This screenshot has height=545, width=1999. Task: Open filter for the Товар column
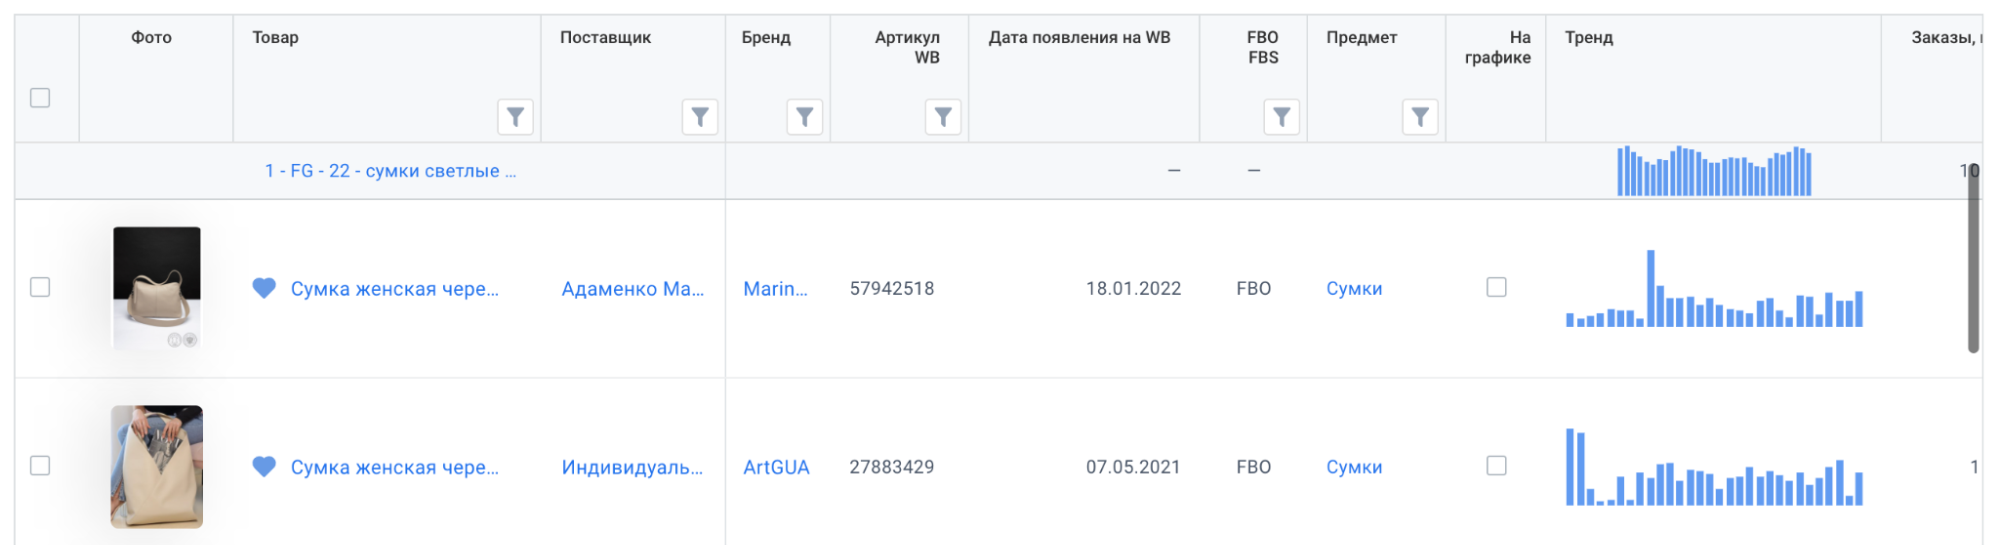(515, 117)
